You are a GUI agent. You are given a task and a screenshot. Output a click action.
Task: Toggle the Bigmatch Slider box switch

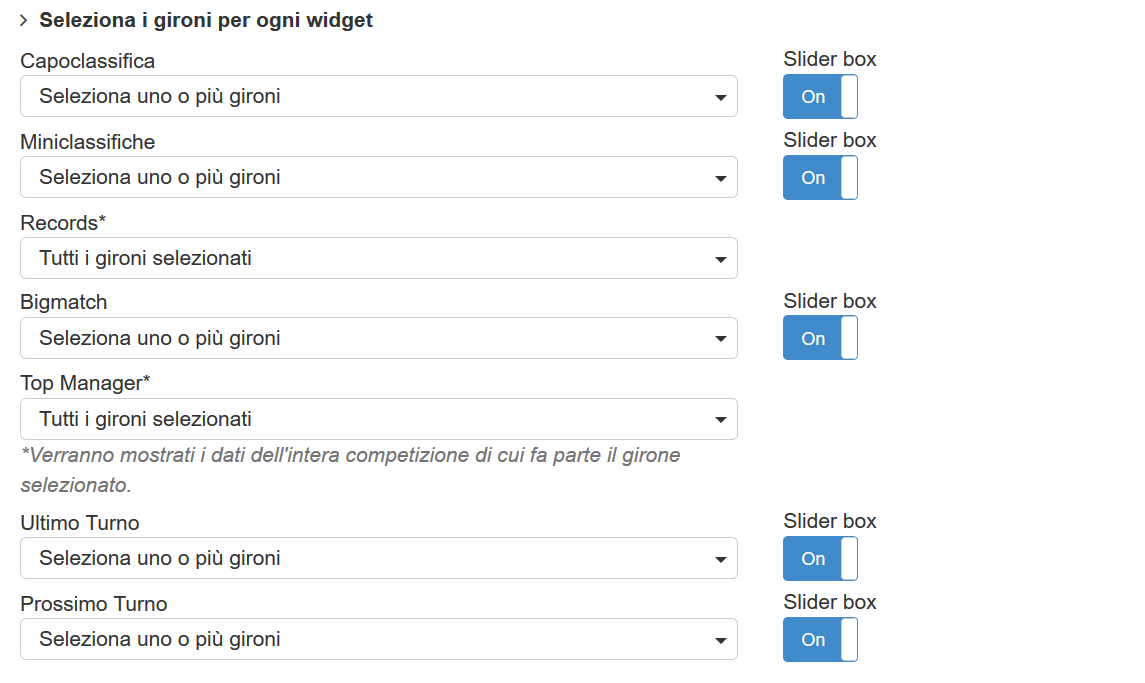tap(820, 339)
